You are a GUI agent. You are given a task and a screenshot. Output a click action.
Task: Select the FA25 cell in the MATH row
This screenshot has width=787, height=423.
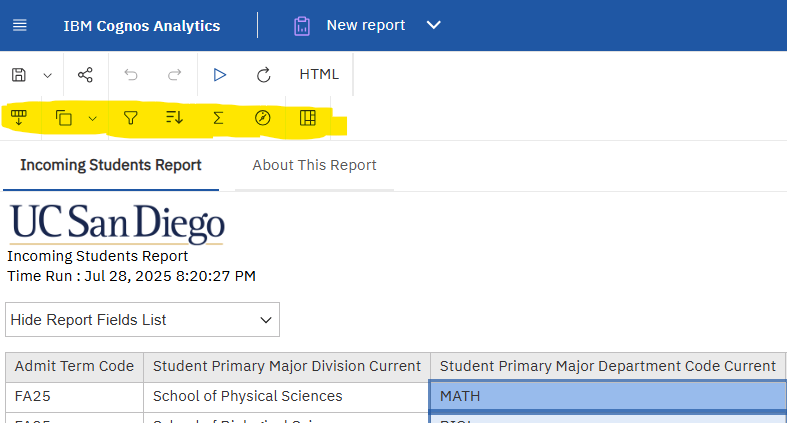pos(74,396)
